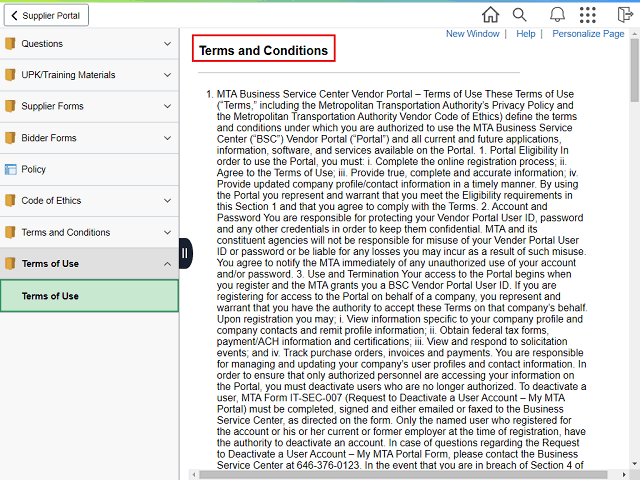Expand Terms and Conditions sidebar chevron
The image size is (640, 480).
(167, 232)
